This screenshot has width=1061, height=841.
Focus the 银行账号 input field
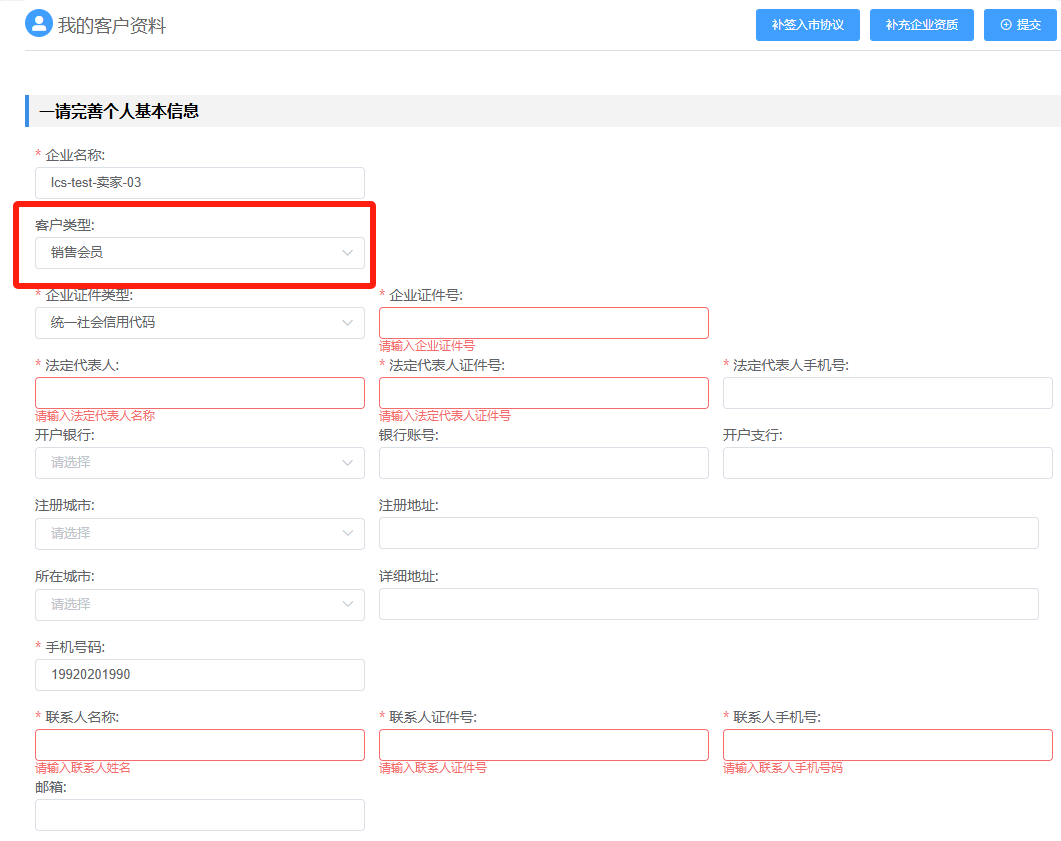543,463
